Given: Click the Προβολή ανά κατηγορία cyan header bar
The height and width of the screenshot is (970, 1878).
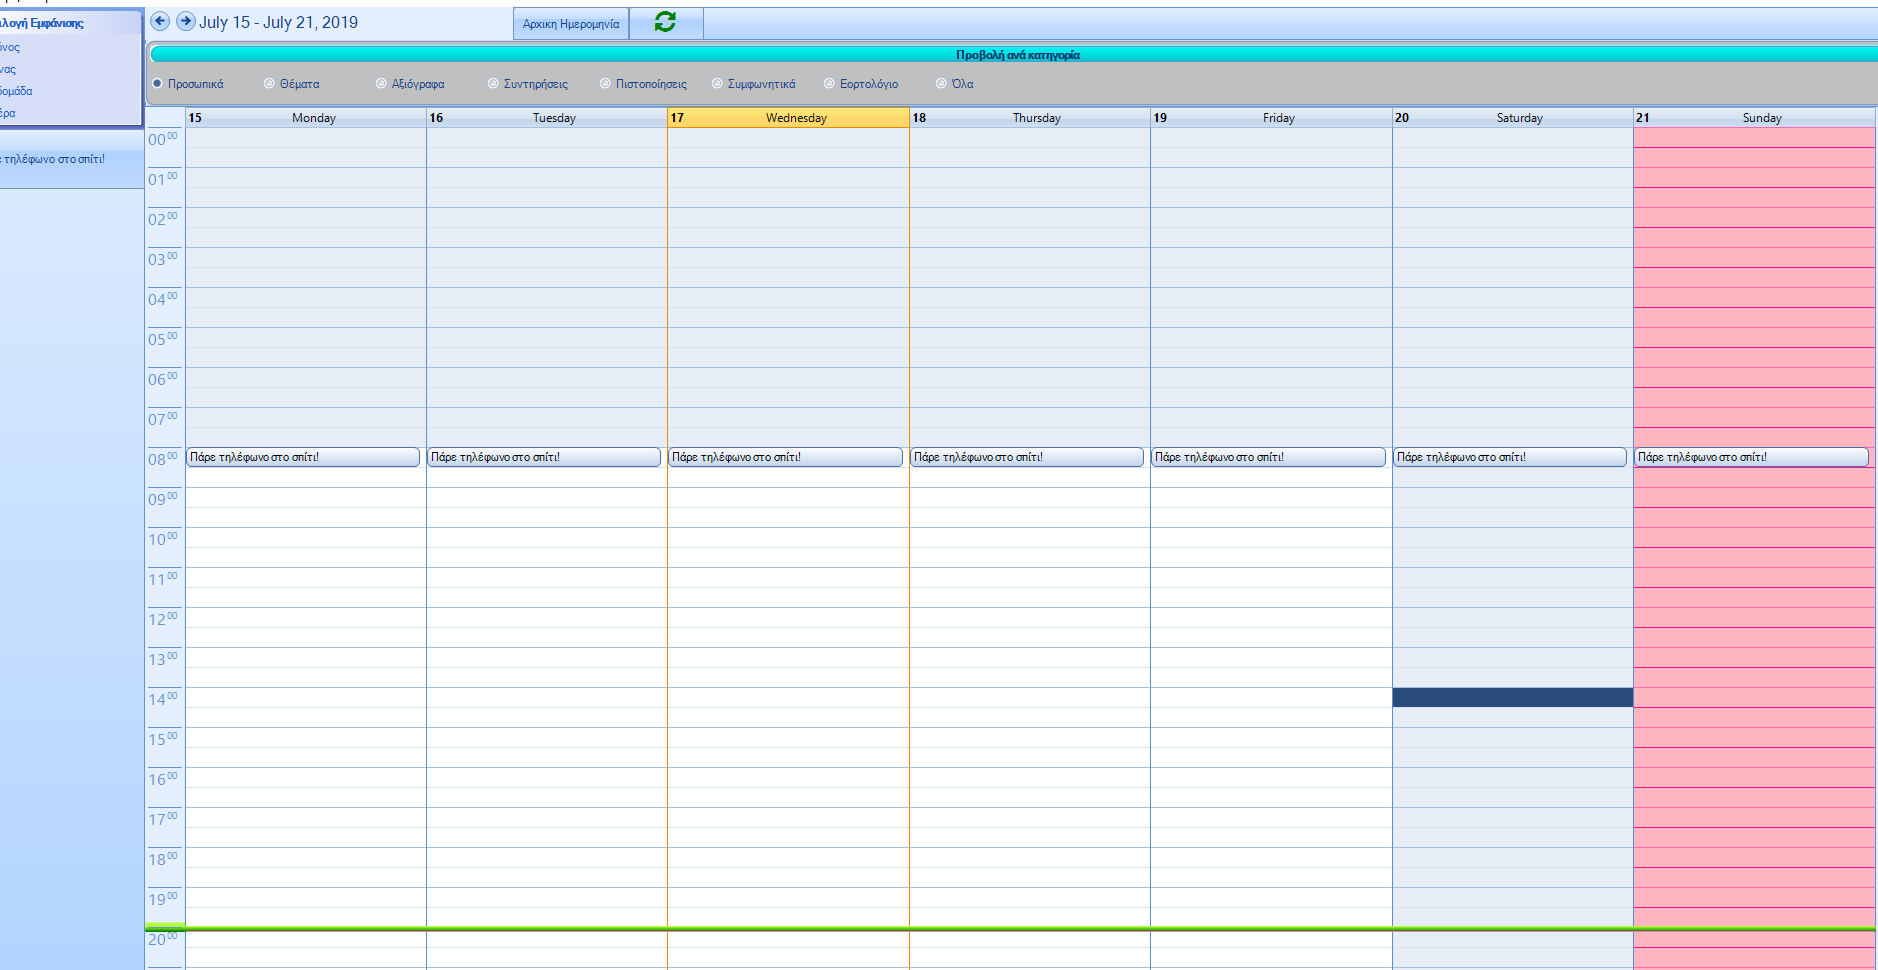Looking at the screenshot, I should pyautogui.click(x=1016, y=55).
